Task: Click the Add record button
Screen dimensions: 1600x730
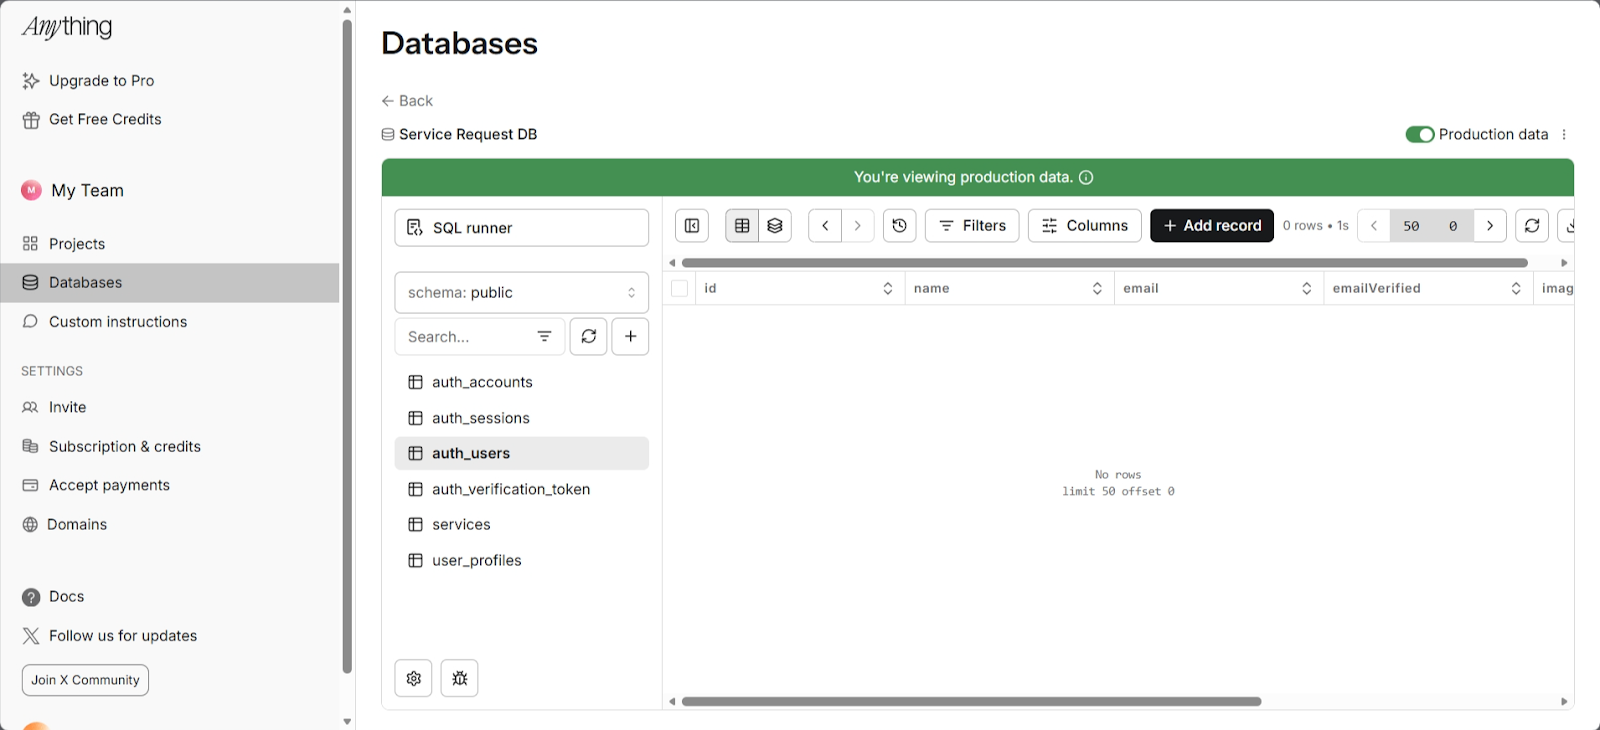Action: 1212,226
